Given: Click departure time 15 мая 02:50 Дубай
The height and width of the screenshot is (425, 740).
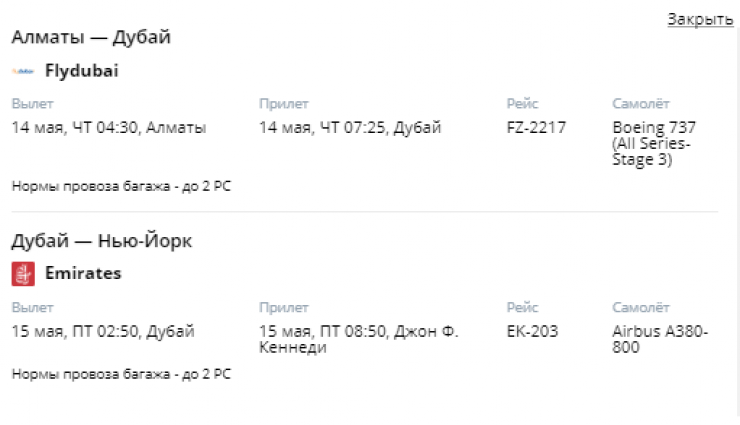Looking at the screenshot, I should click(x=102, y=331).
